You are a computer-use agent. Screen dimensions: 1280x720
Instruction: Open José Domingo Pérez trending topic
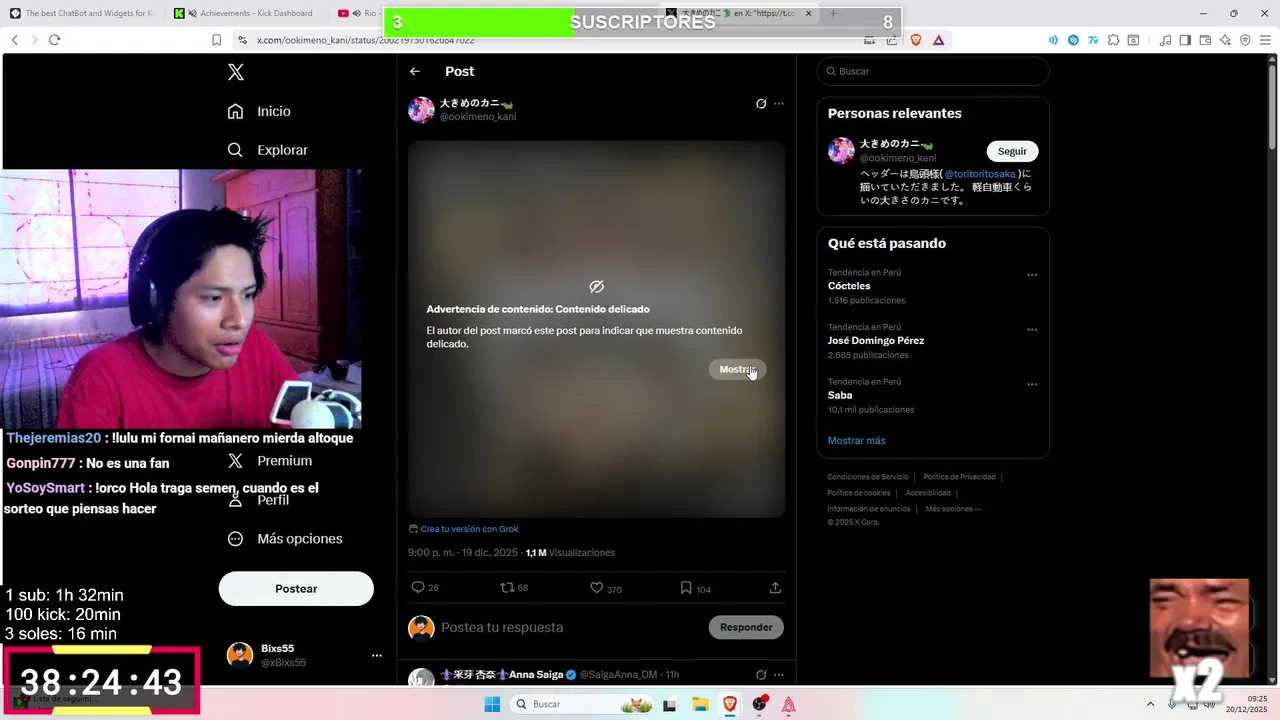(876, 340)
